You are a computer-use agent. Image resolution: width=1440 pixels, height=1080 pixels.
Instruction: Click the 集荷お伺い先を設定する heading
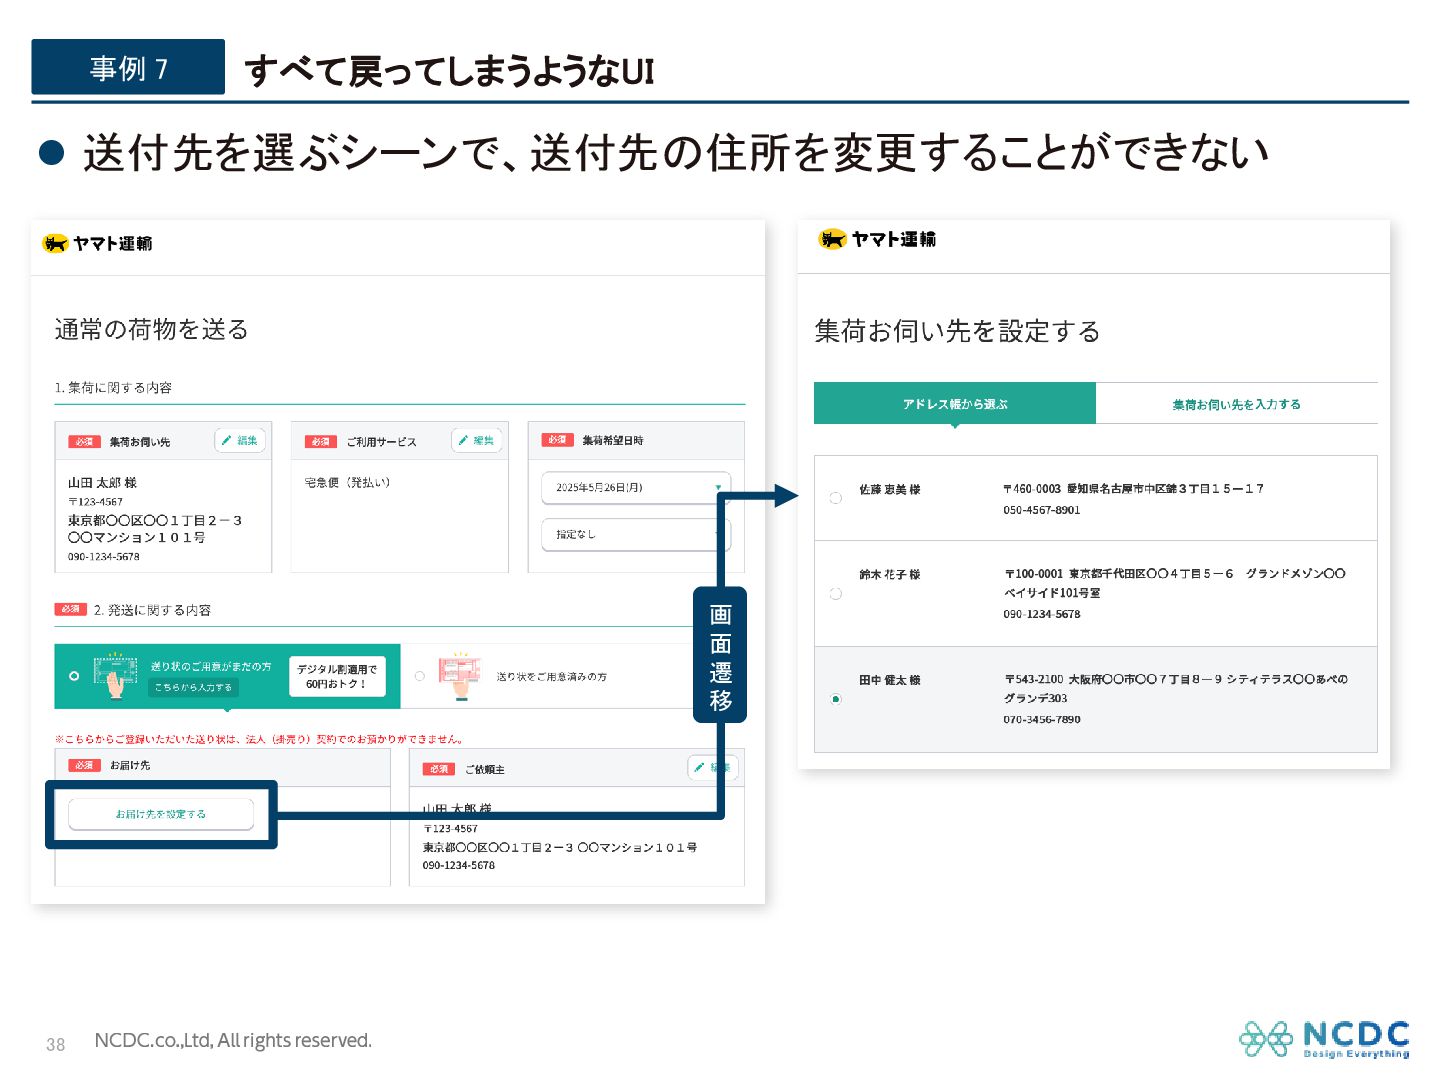[x=957, y=331]
